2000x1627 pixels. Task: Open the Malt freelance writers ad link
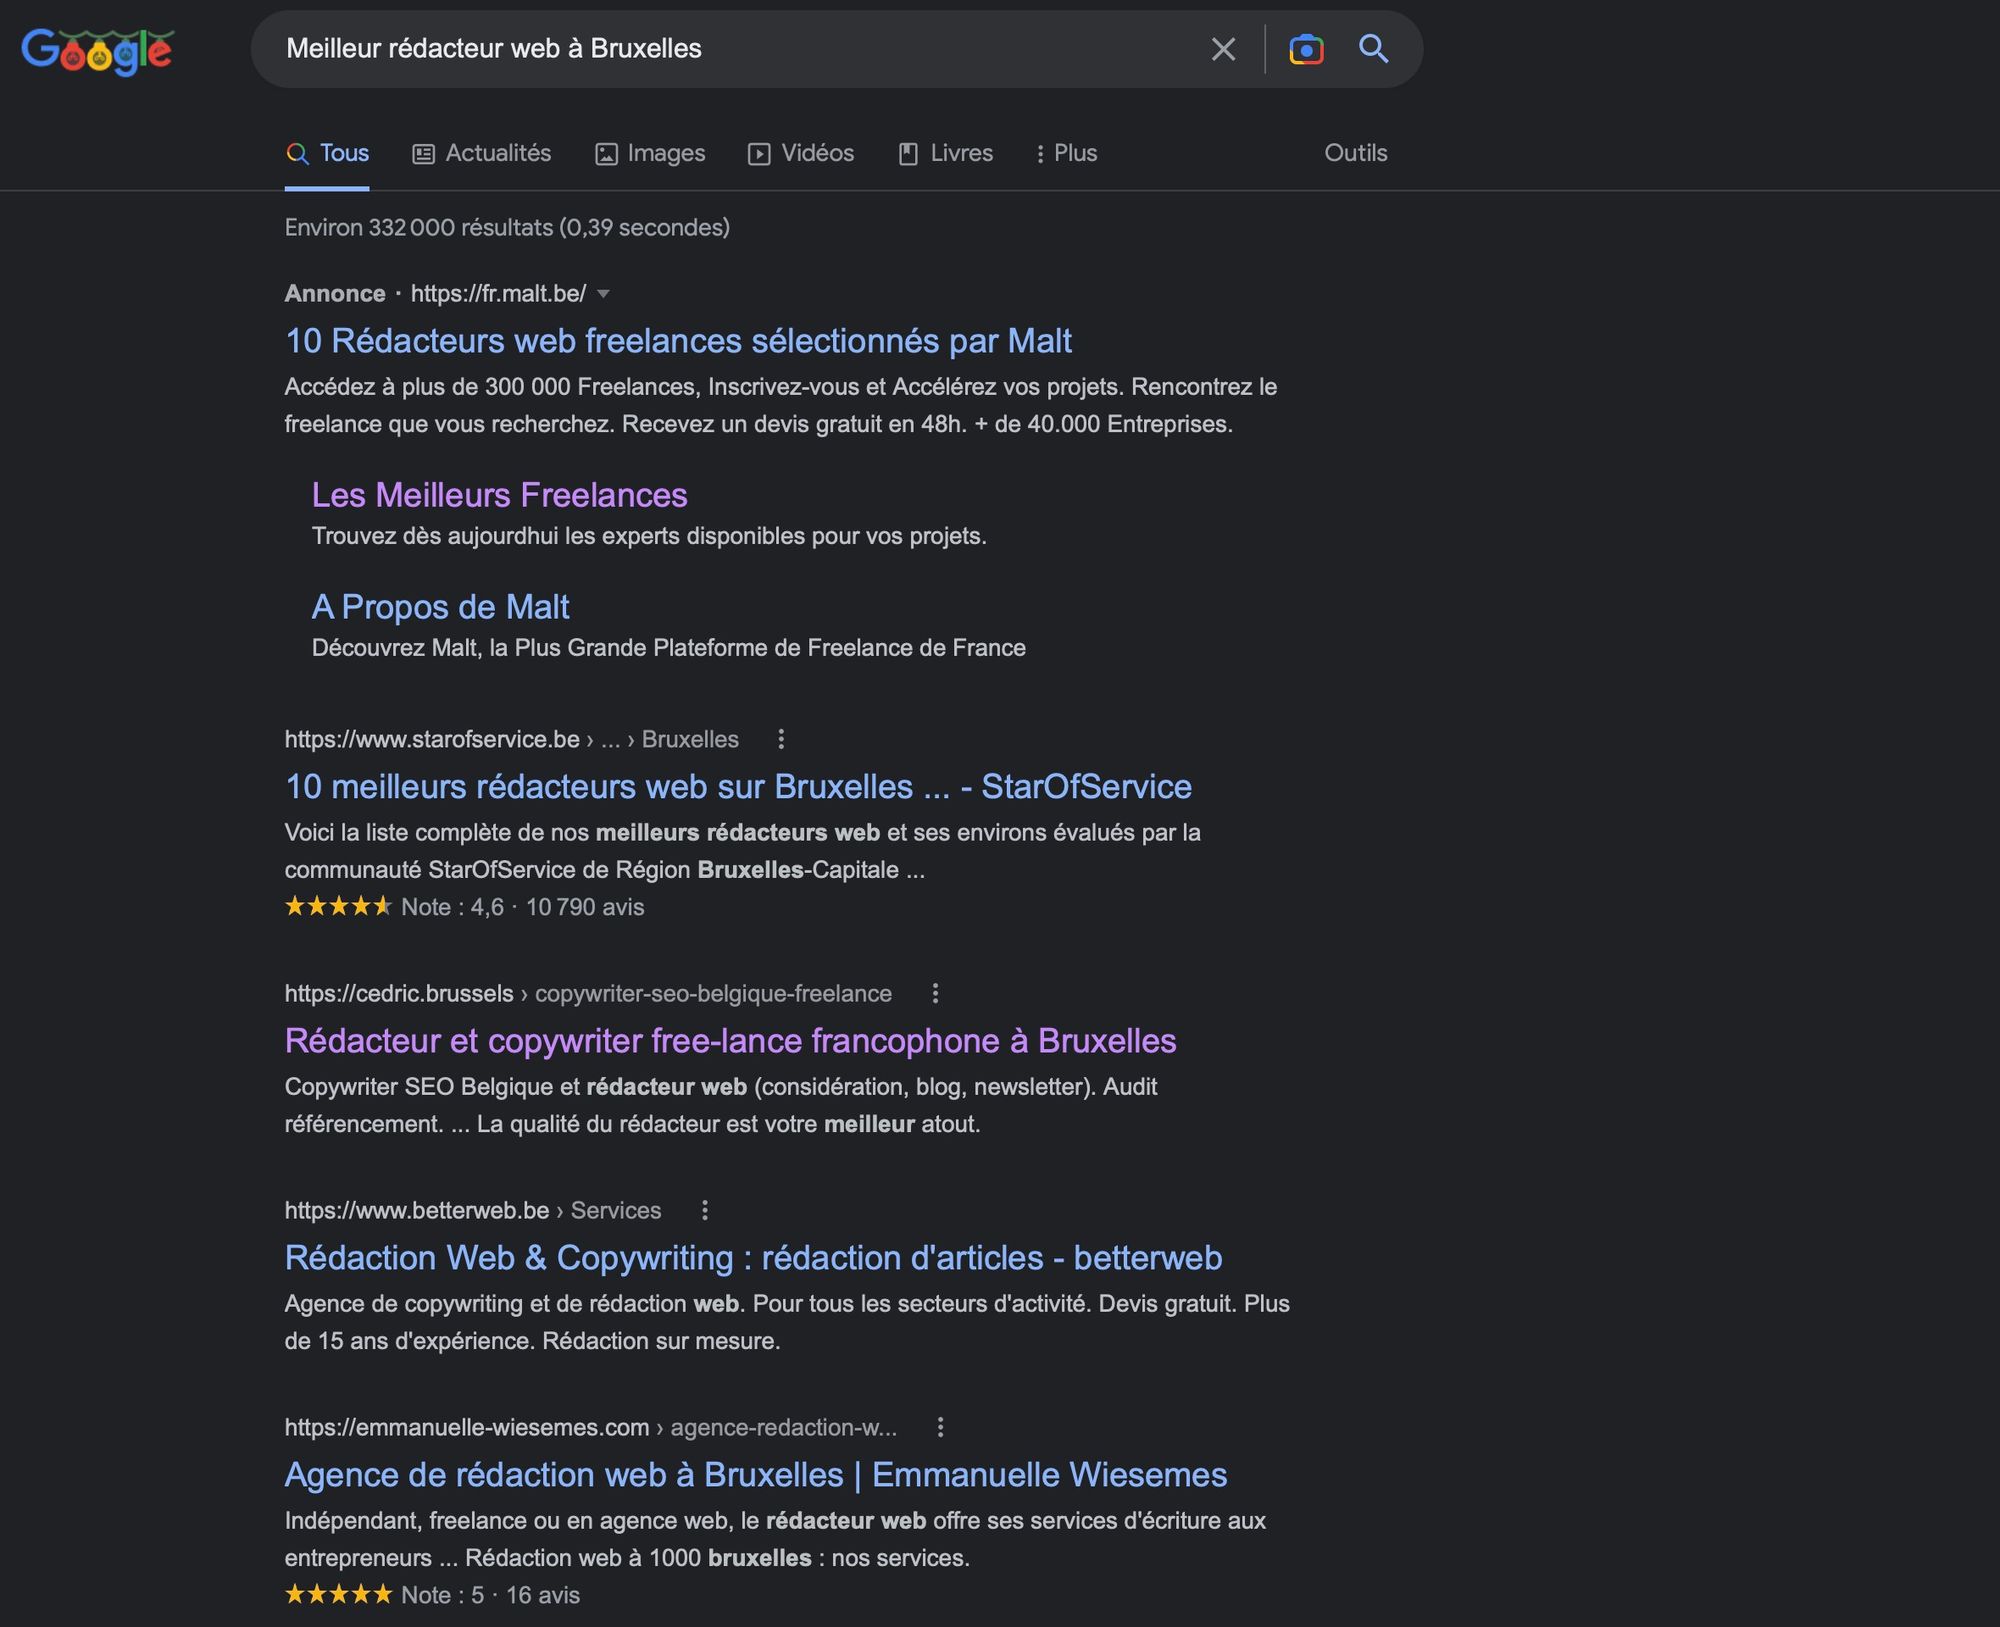pos(678,341)
